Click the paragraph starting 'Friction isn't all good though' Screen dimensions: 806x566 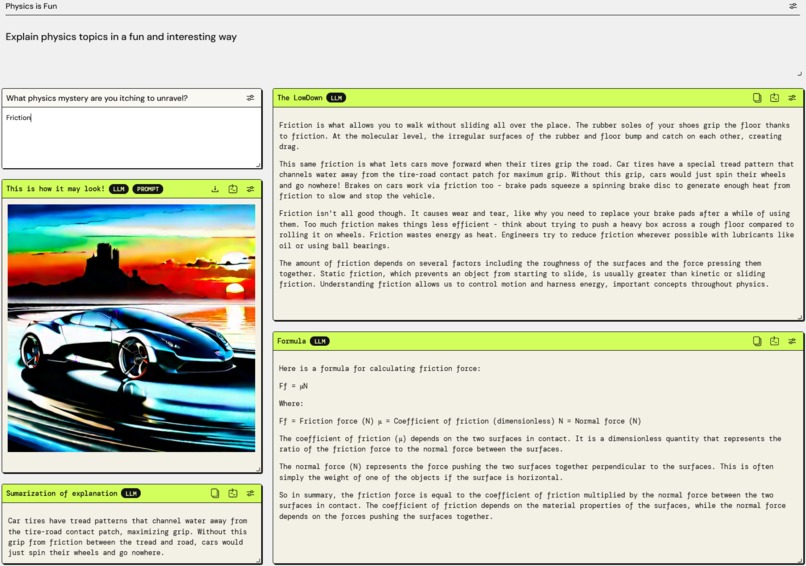(536, 229)
